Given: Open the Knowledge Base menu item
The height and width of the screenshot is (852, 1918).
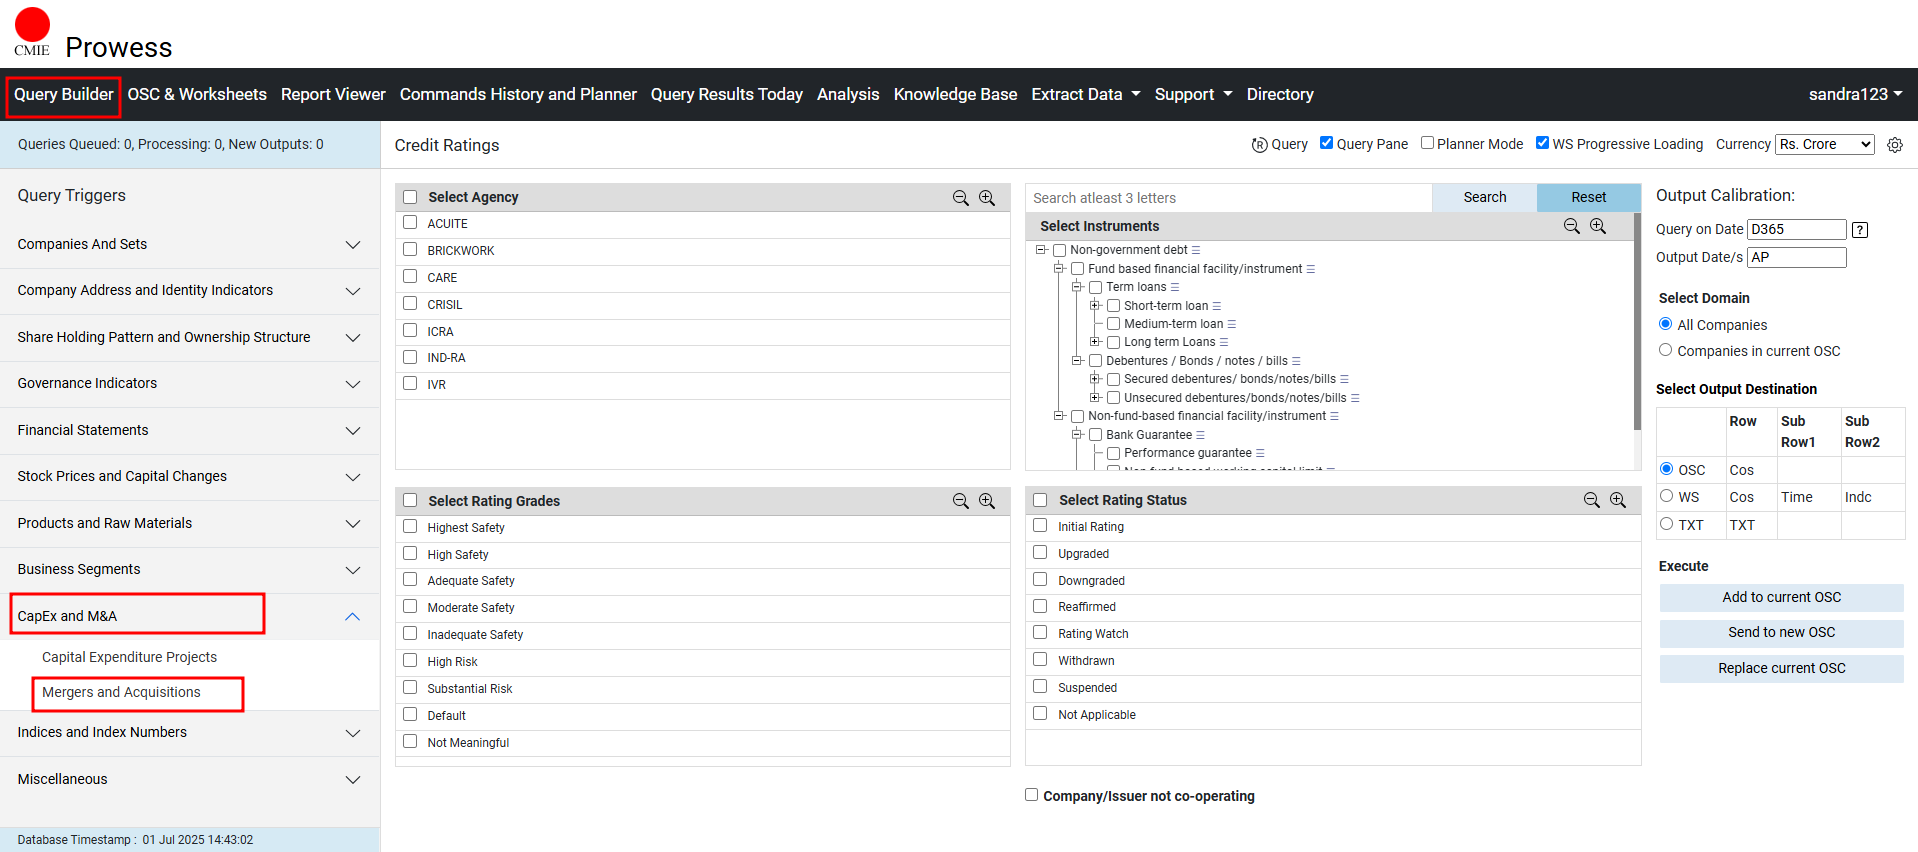Looking at the screenshot, I should pos(954,94).
